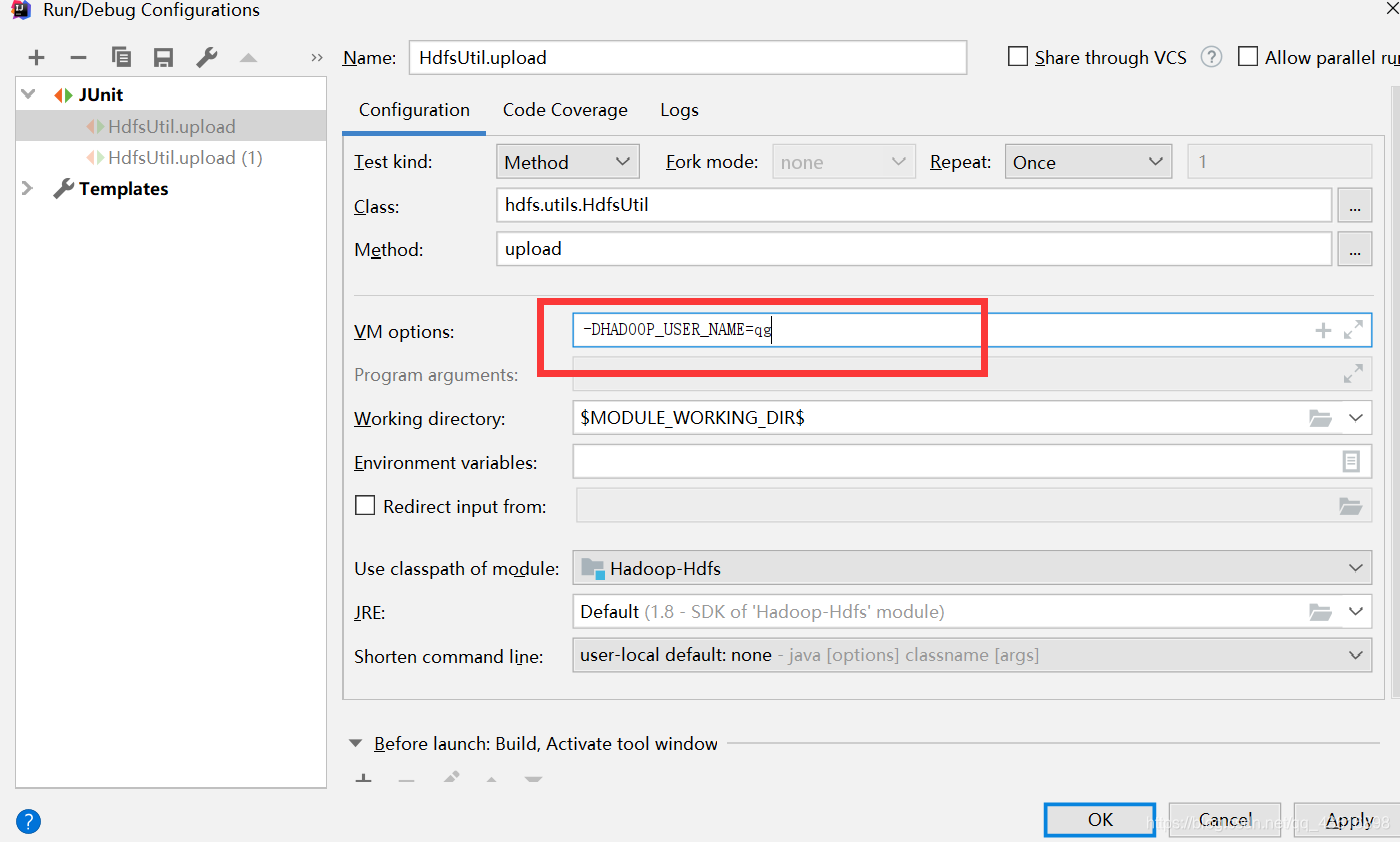
Task: Browse Working directory folder icon
Action: coord(1321,418)
